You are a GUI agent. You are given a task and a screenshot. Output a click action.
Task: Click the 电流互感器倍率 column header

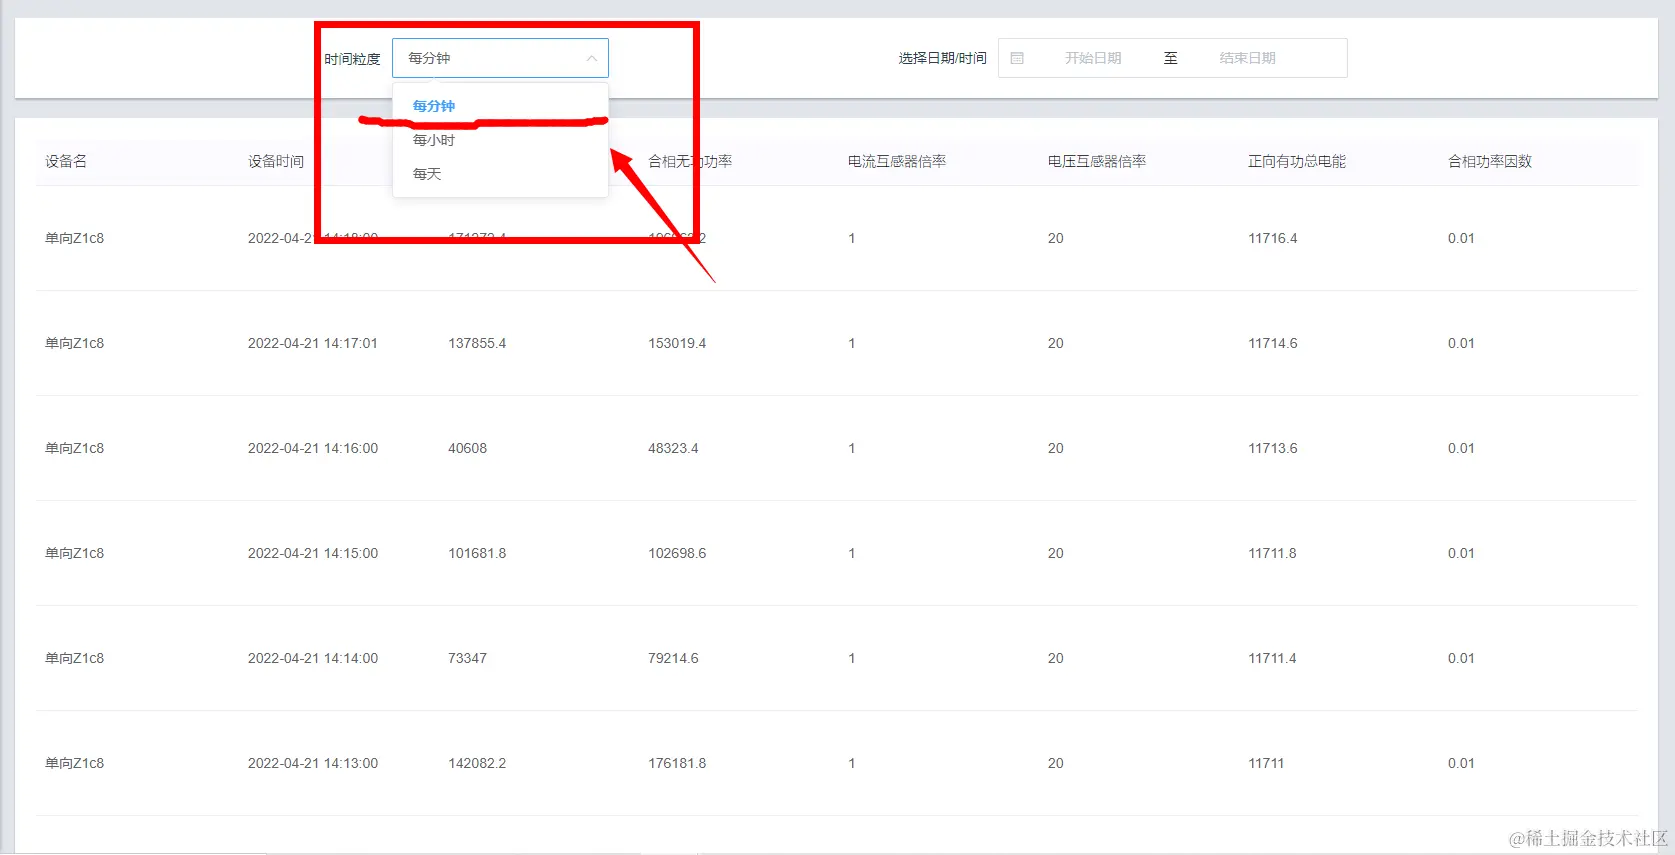[x=897, y=161]
